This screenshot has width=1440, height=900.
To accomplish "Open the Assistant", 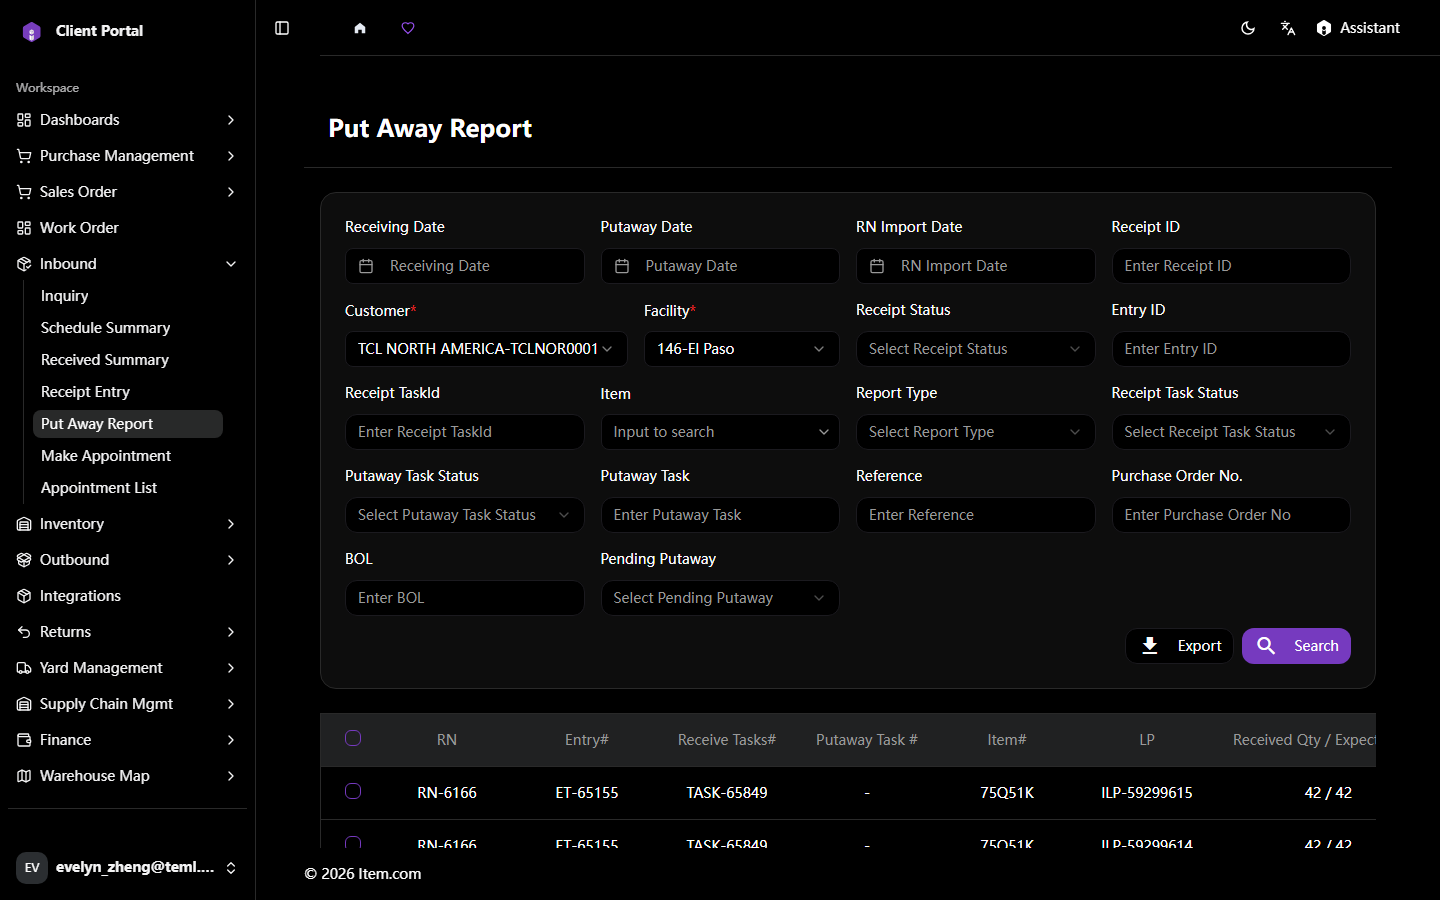I will pyautogui.click(x=1358, y=28).
